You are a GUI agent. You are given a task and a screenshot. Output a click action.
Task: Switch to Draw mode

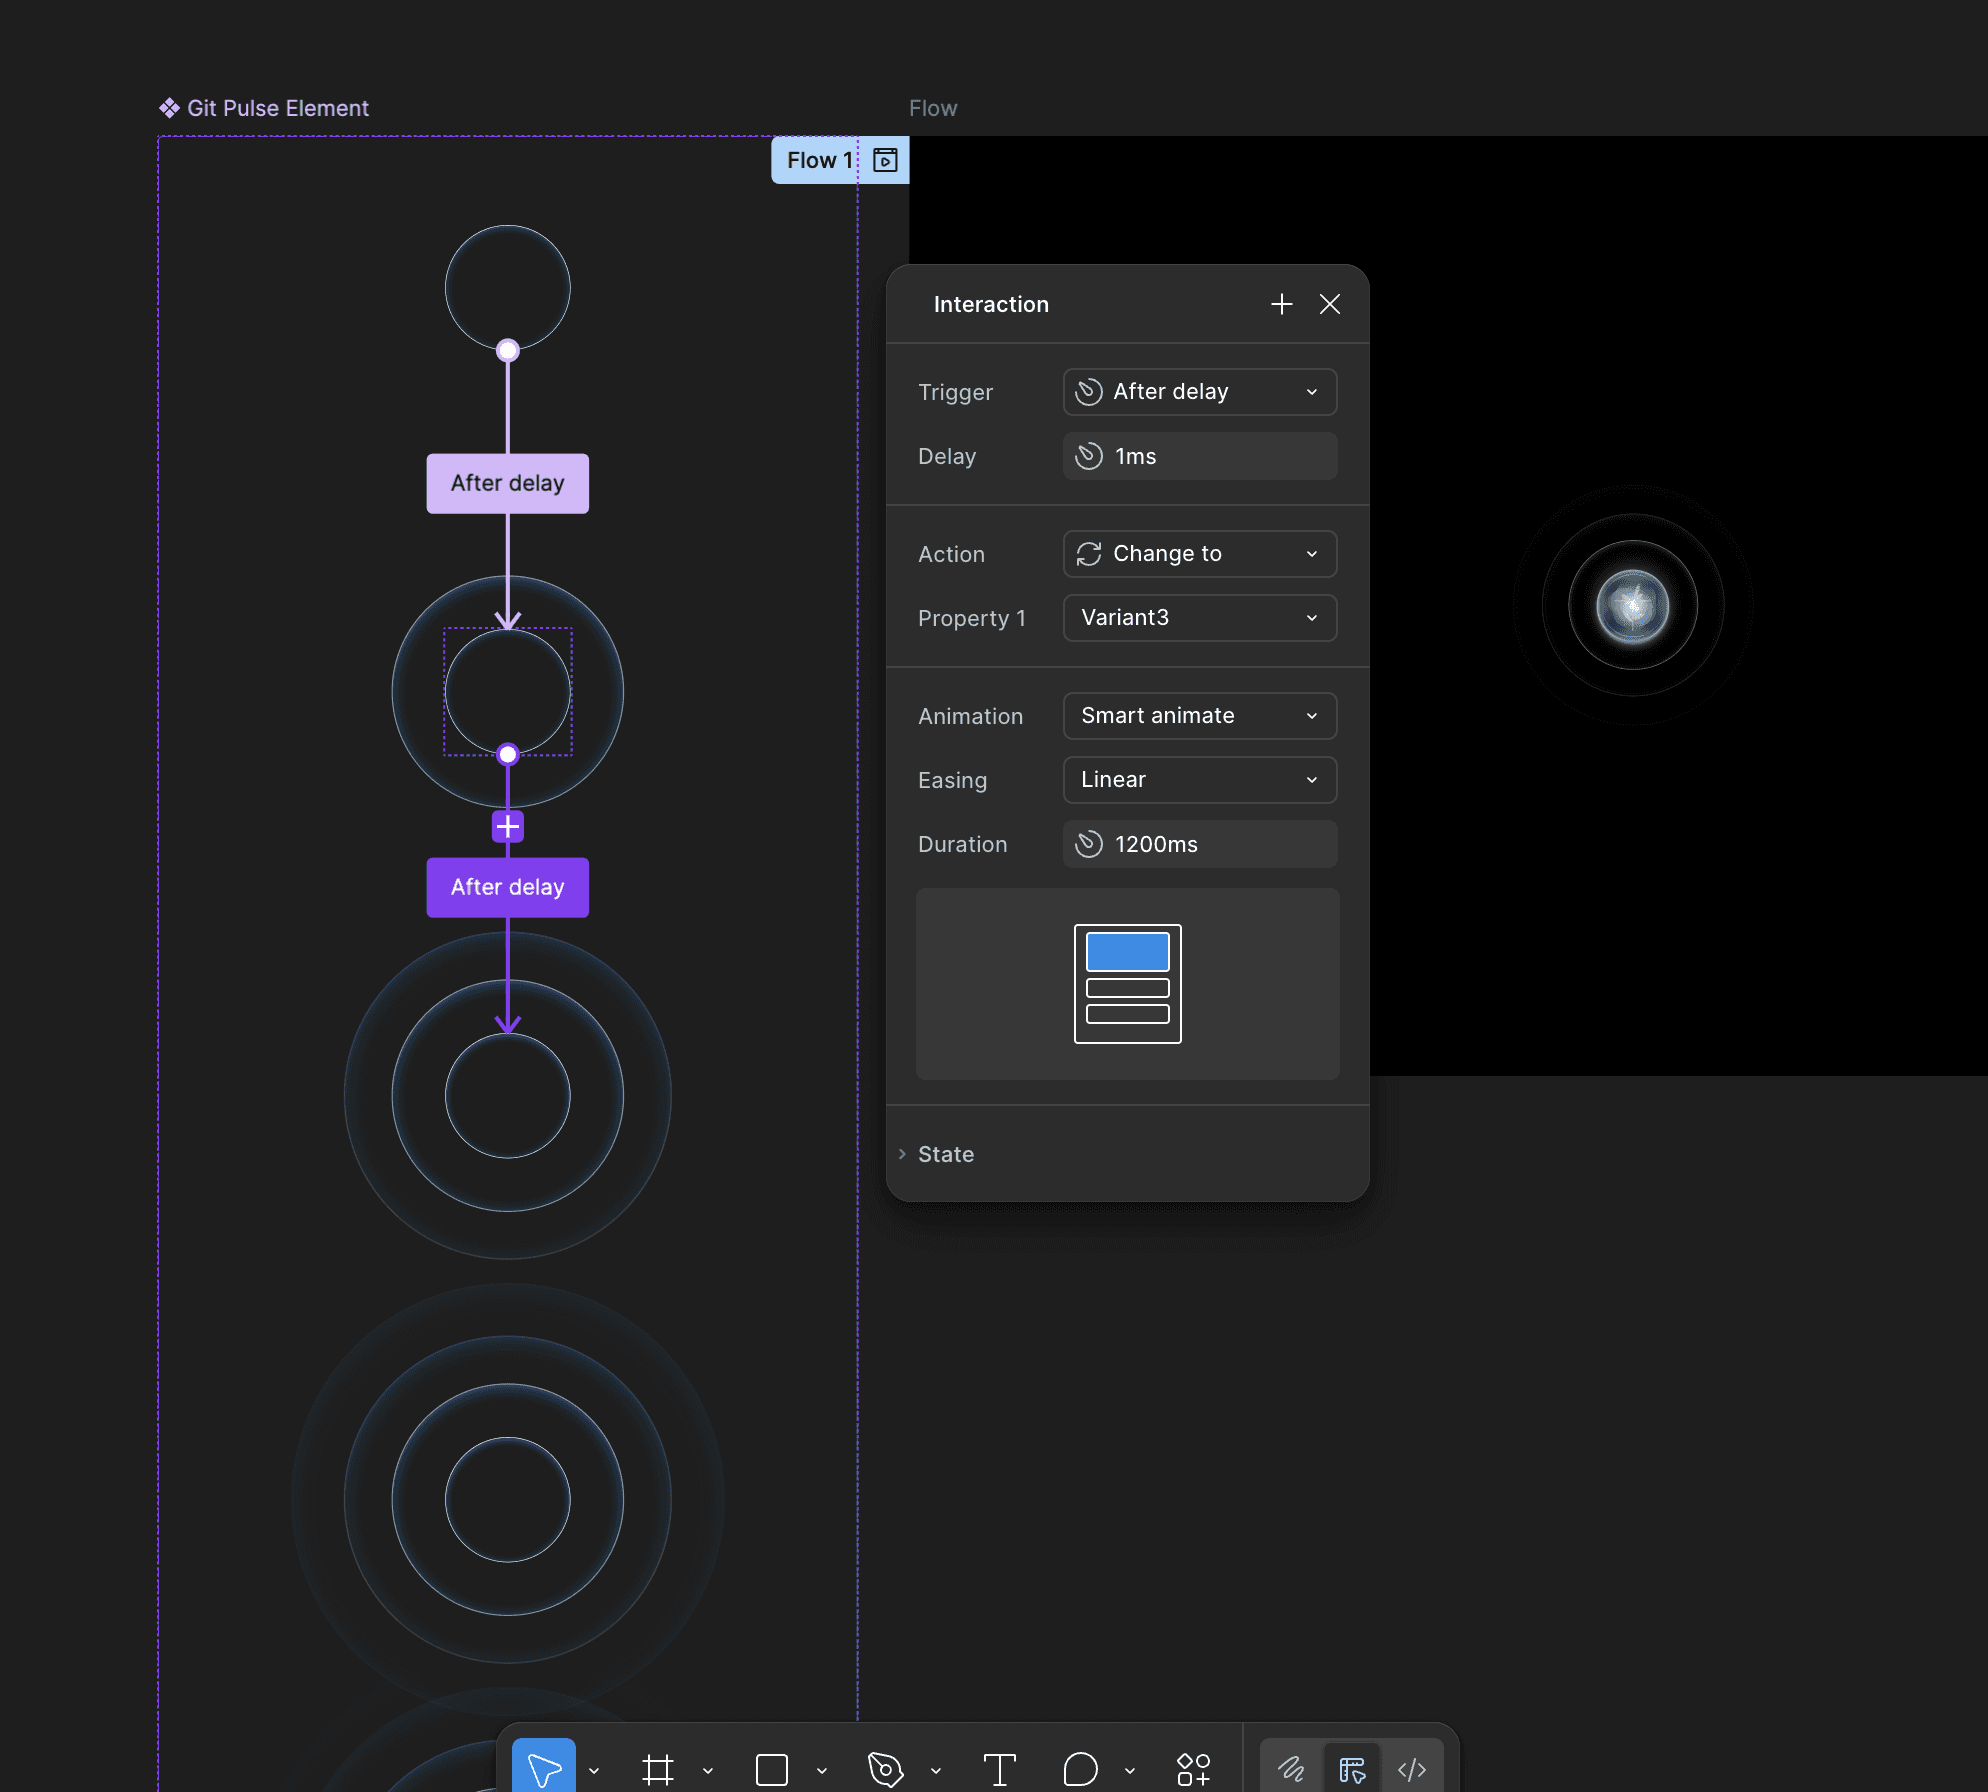click(1291, 1769)
